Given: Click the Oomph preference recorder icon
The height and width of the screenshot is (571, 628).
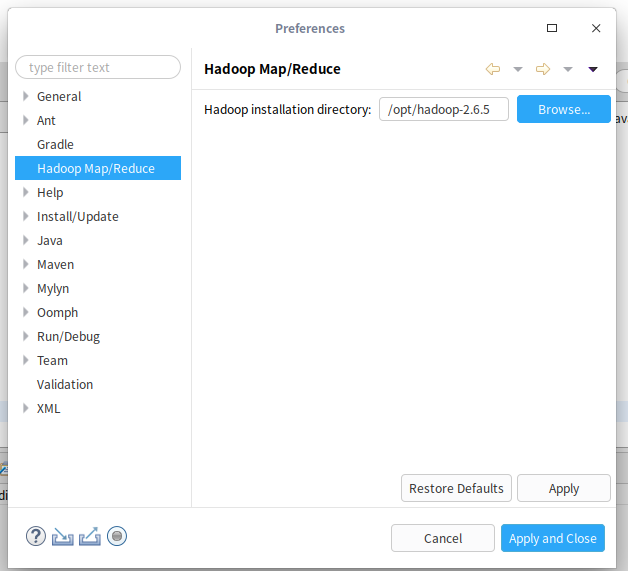Looking at the screenshot, I should click(117, 536).
